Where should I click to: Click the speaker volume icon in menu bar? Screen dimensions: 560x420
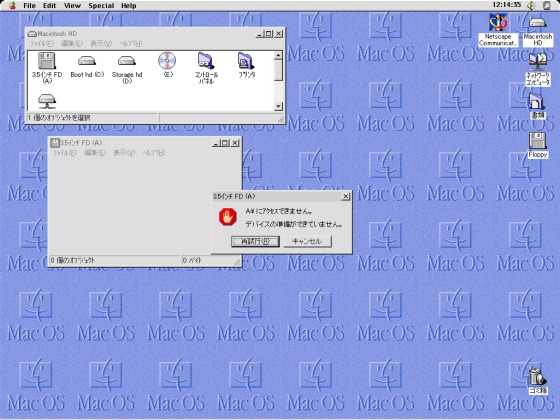(532, 5)
